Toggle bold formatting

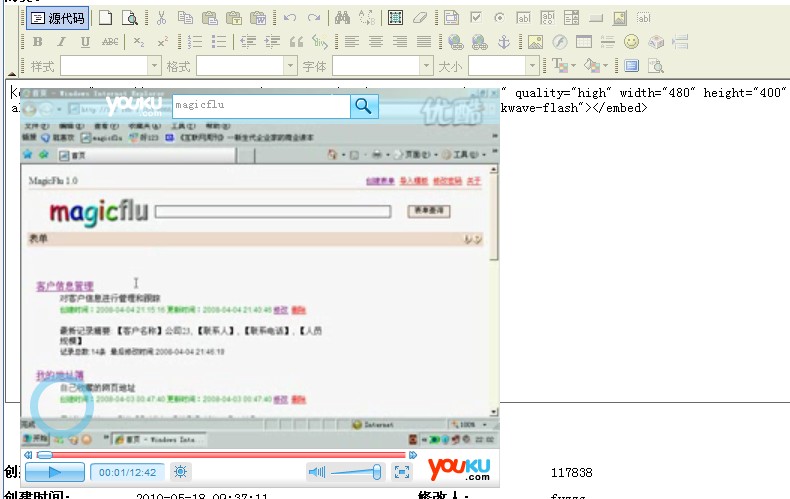[37, 42]
